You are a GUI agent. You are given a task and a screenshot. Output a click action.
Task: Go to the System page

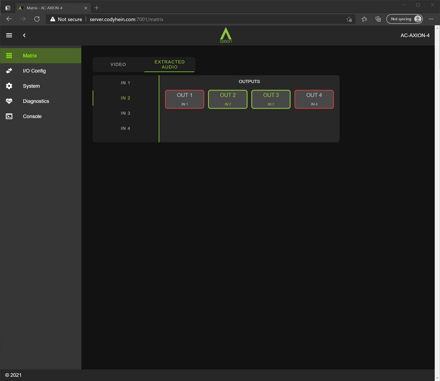tap(41, 86)
